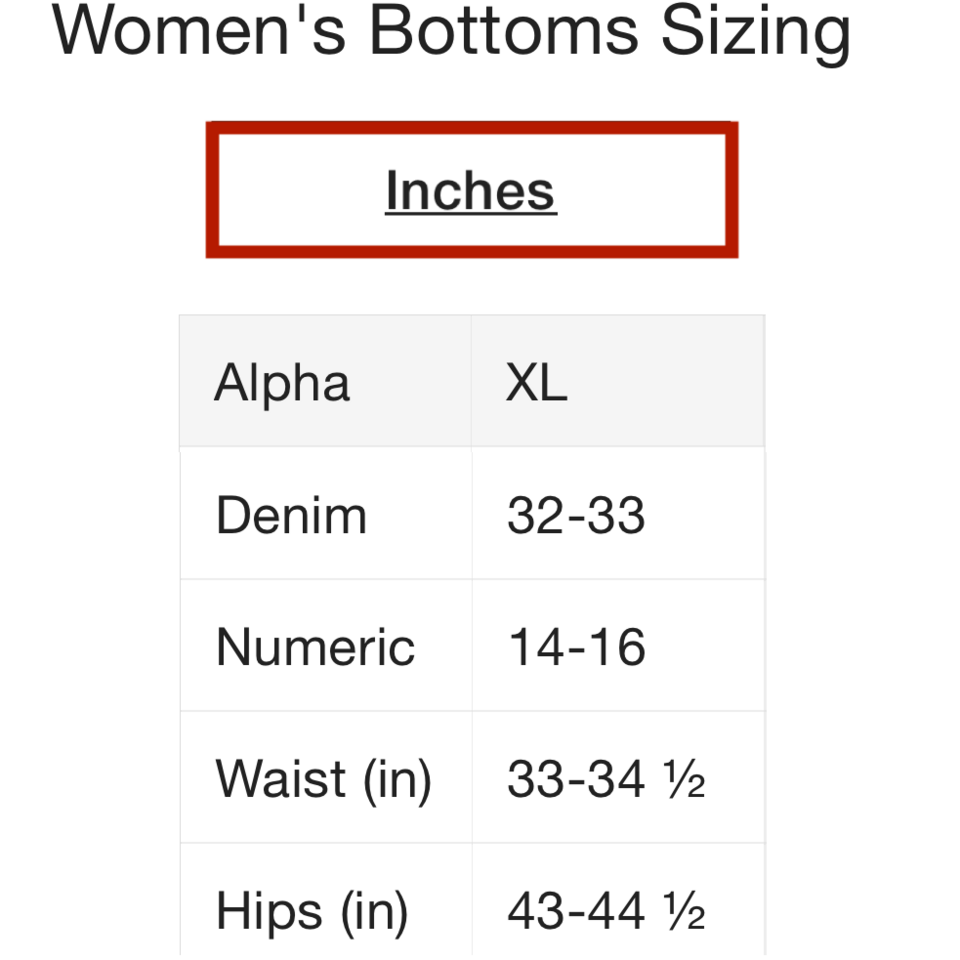This screenshot has width=960, height=960.
Task: Click the 32-33 denim size value
Action: pyautogui.click(x=576, y=516)
